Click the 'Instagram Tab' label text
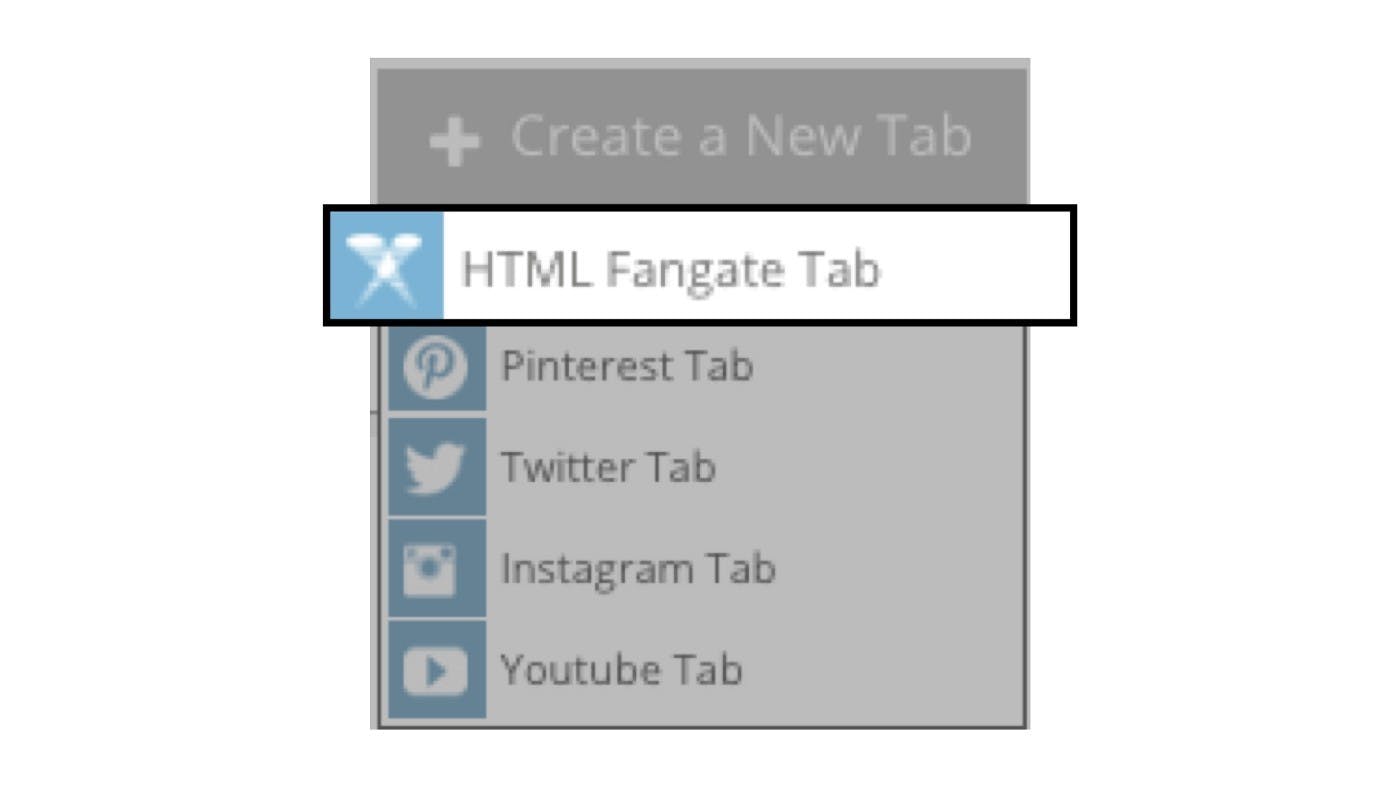This screenshot has width=1400, height=787. click(x=638, y=570)
